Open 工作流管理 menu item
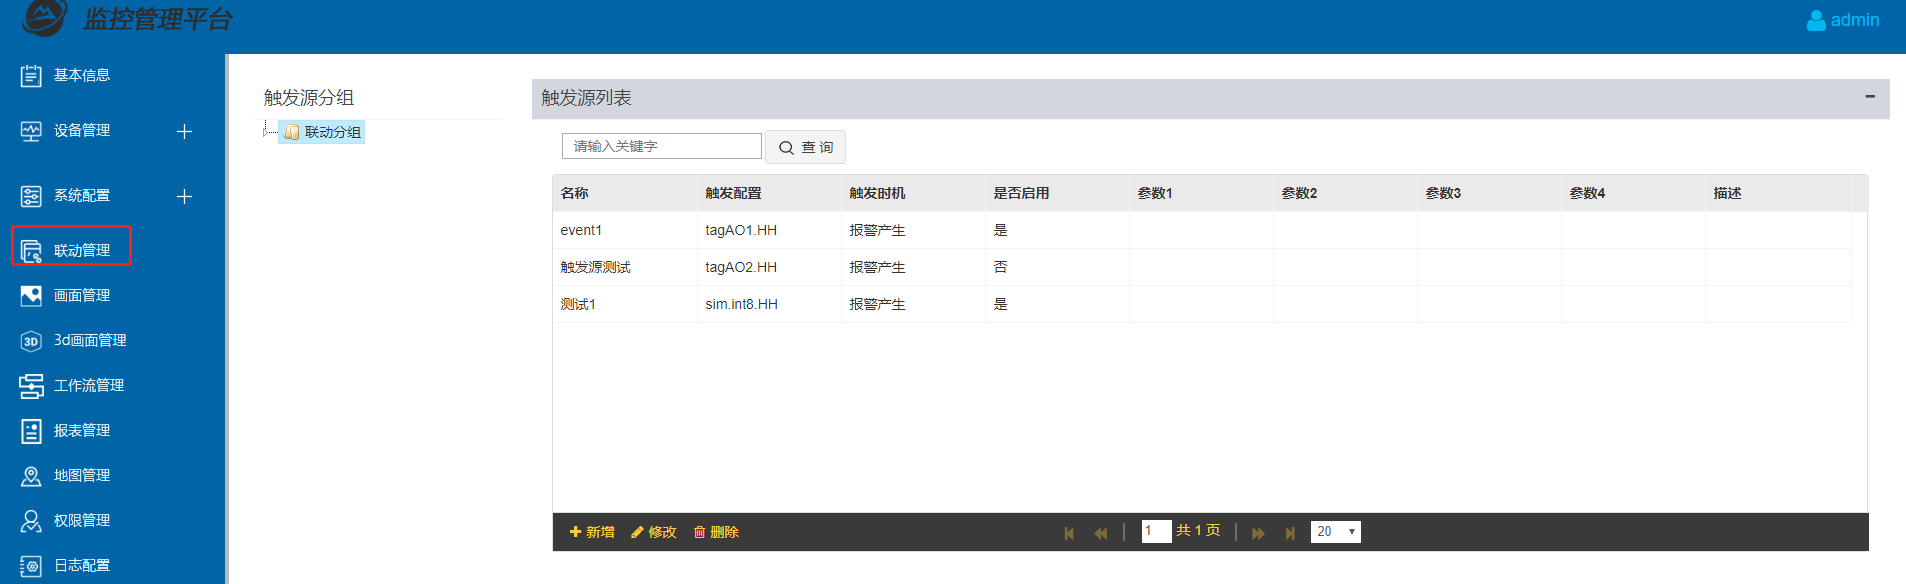 [89, 386]
